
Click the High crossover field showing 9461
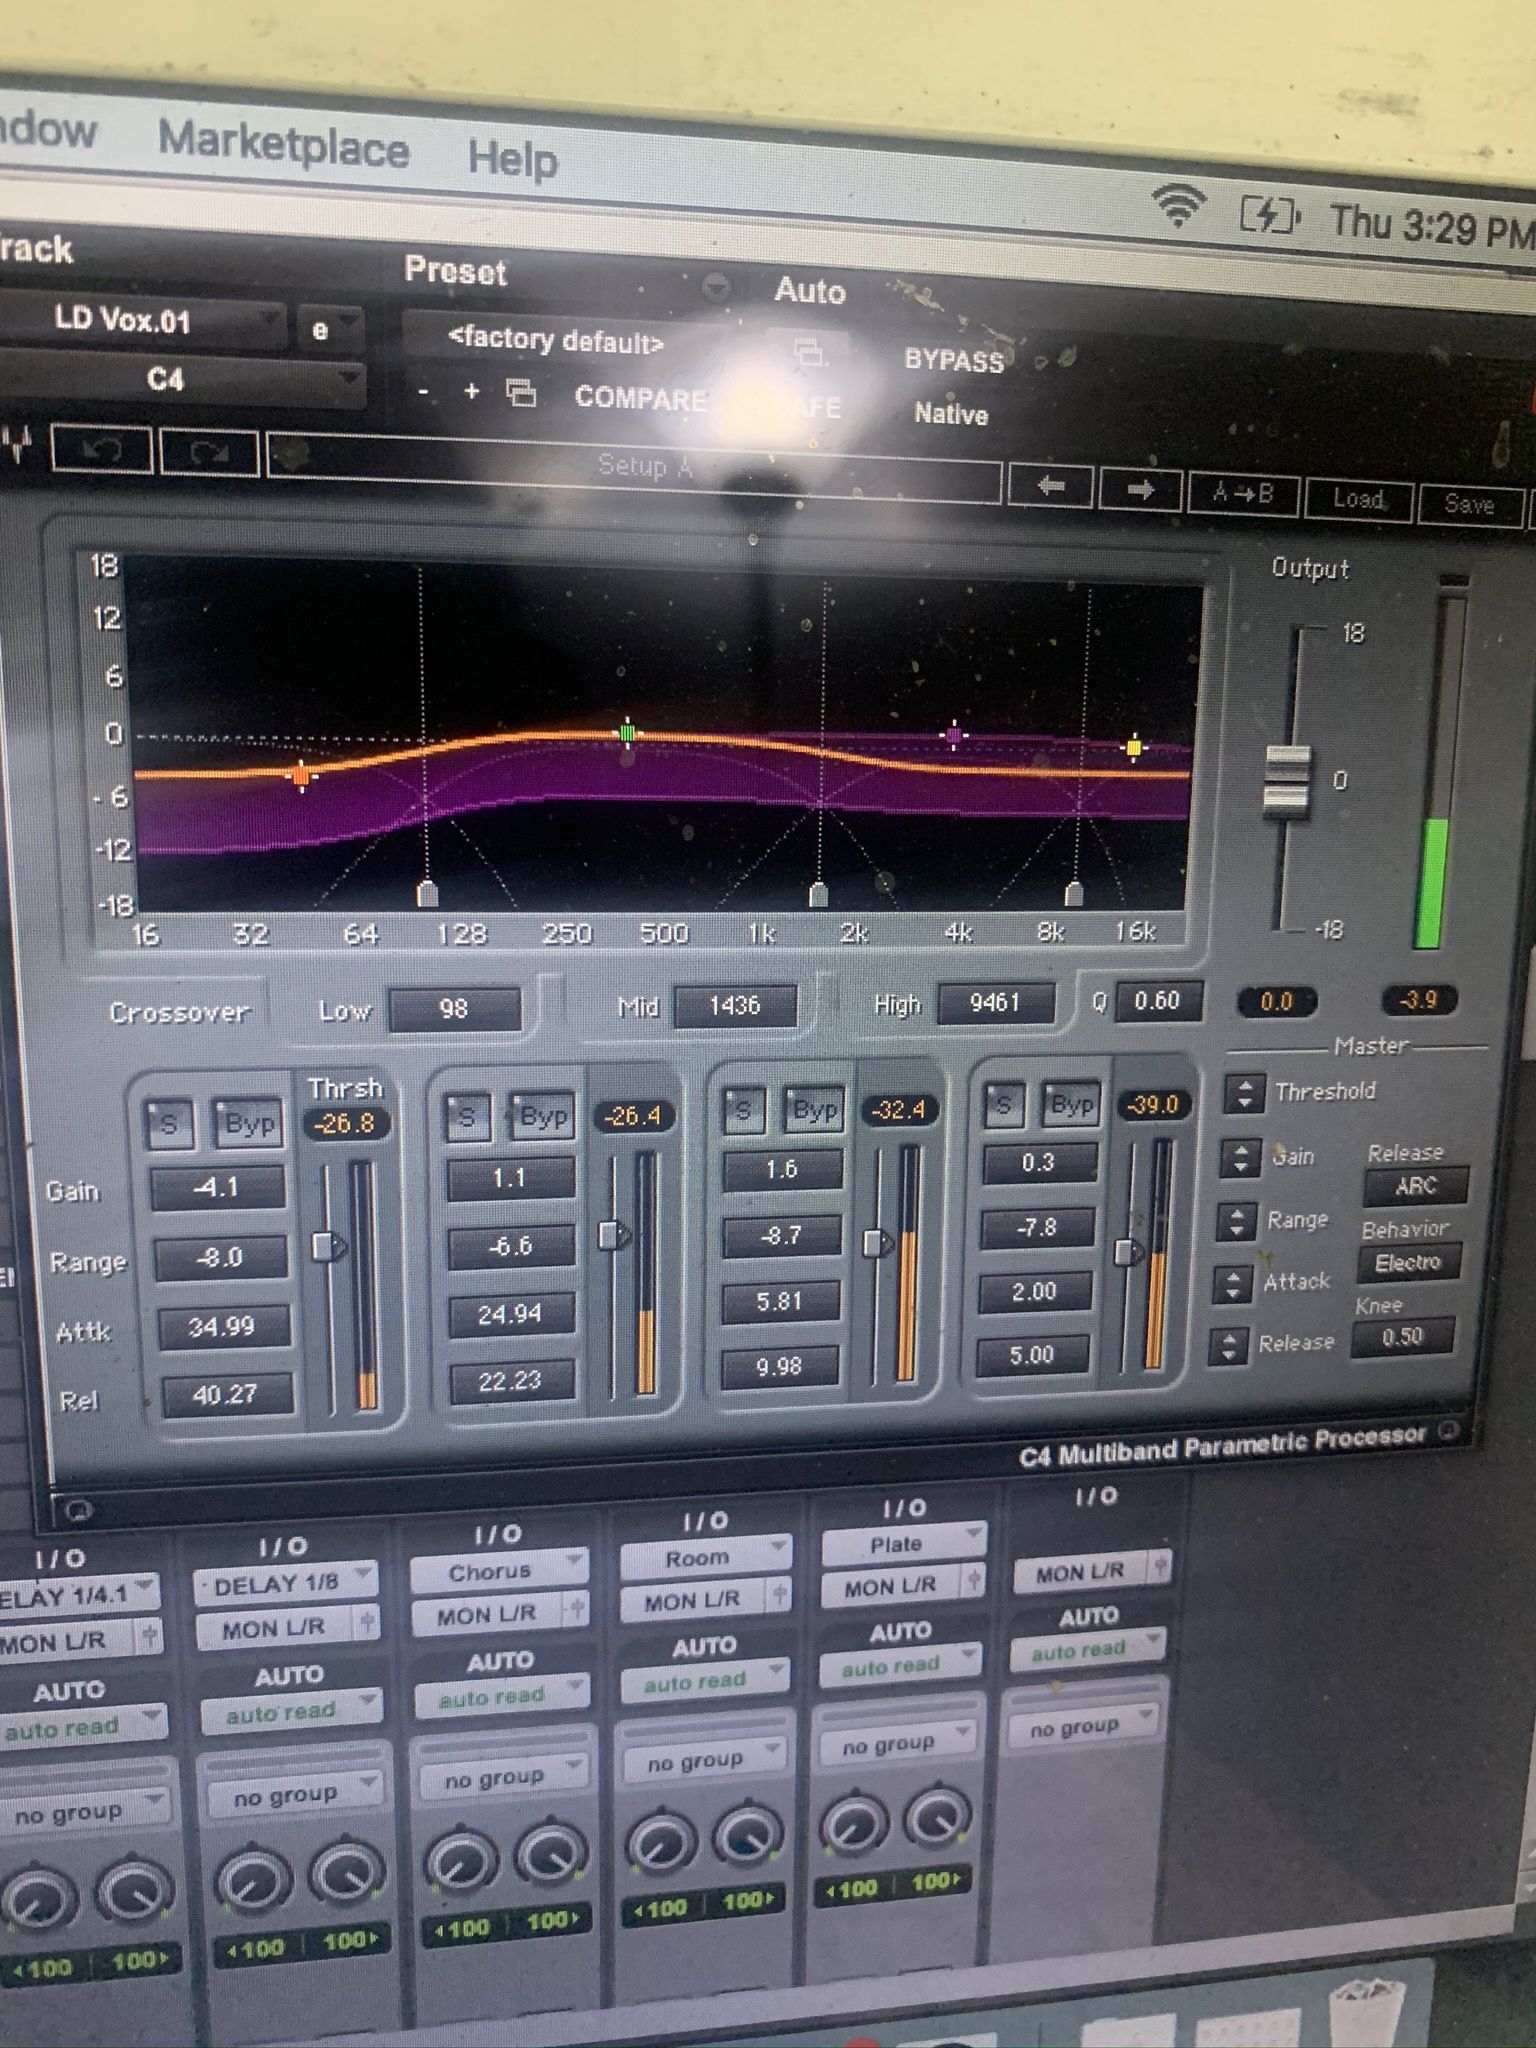click(x=995, y=1002)
